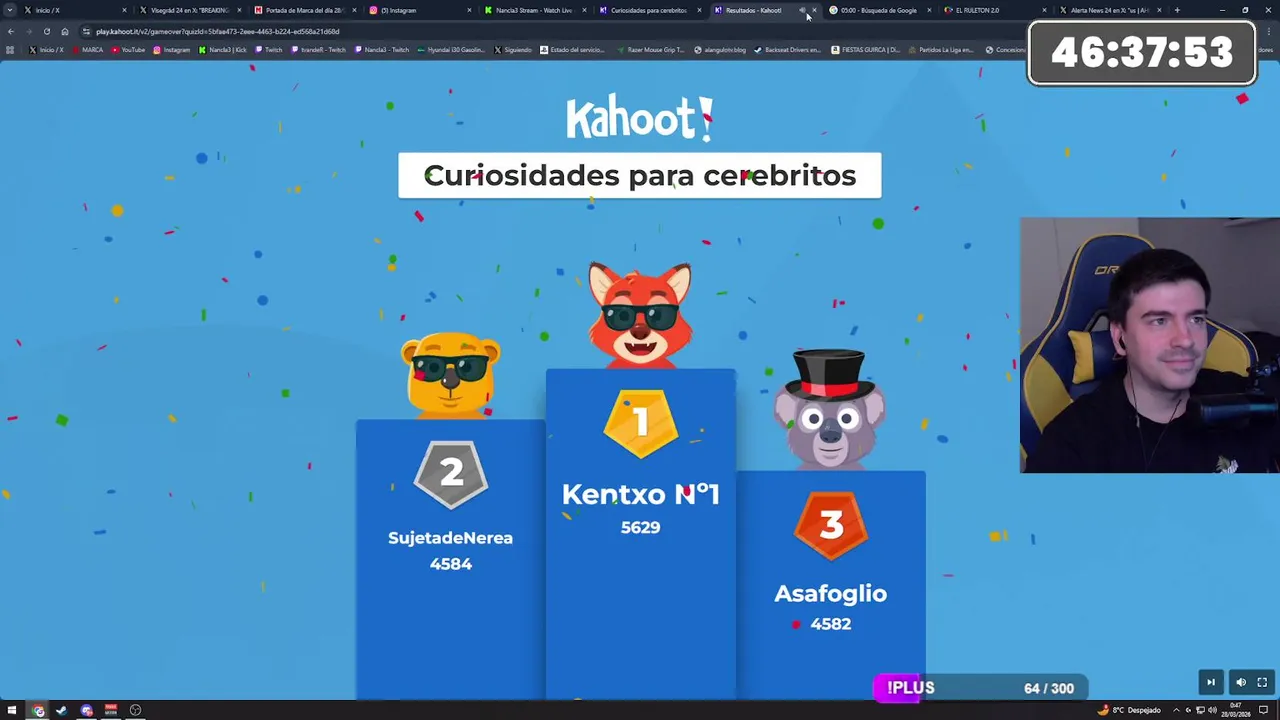Open the Instagram bookmark
Viewport: 1280px width, 720px height.
[172, 50]
